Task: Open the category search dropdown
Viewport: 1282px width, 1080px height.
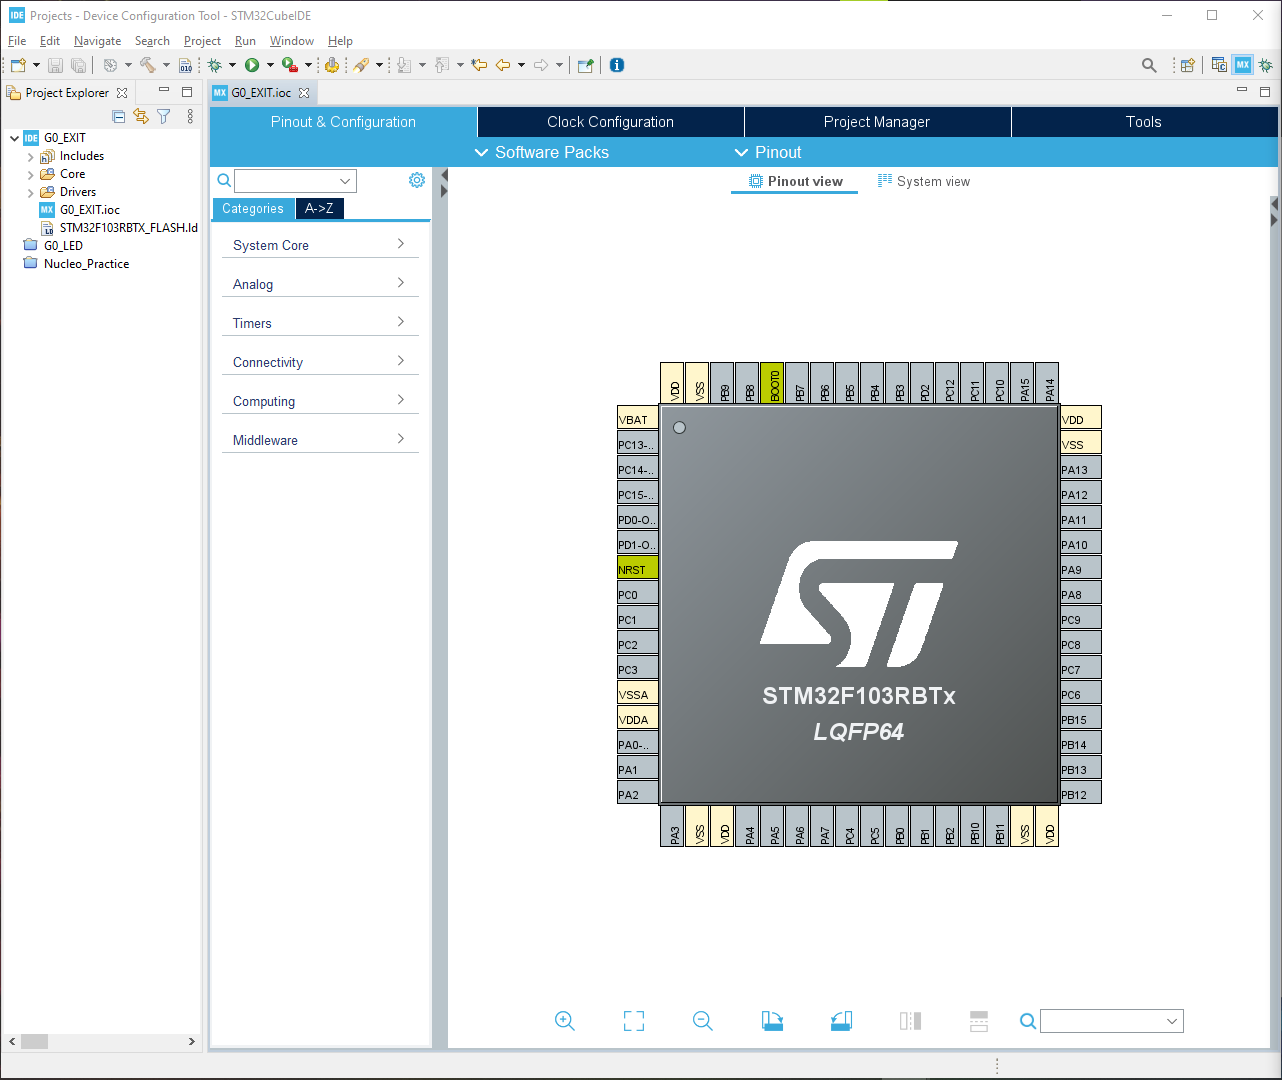Action: [x=345, y=181]
